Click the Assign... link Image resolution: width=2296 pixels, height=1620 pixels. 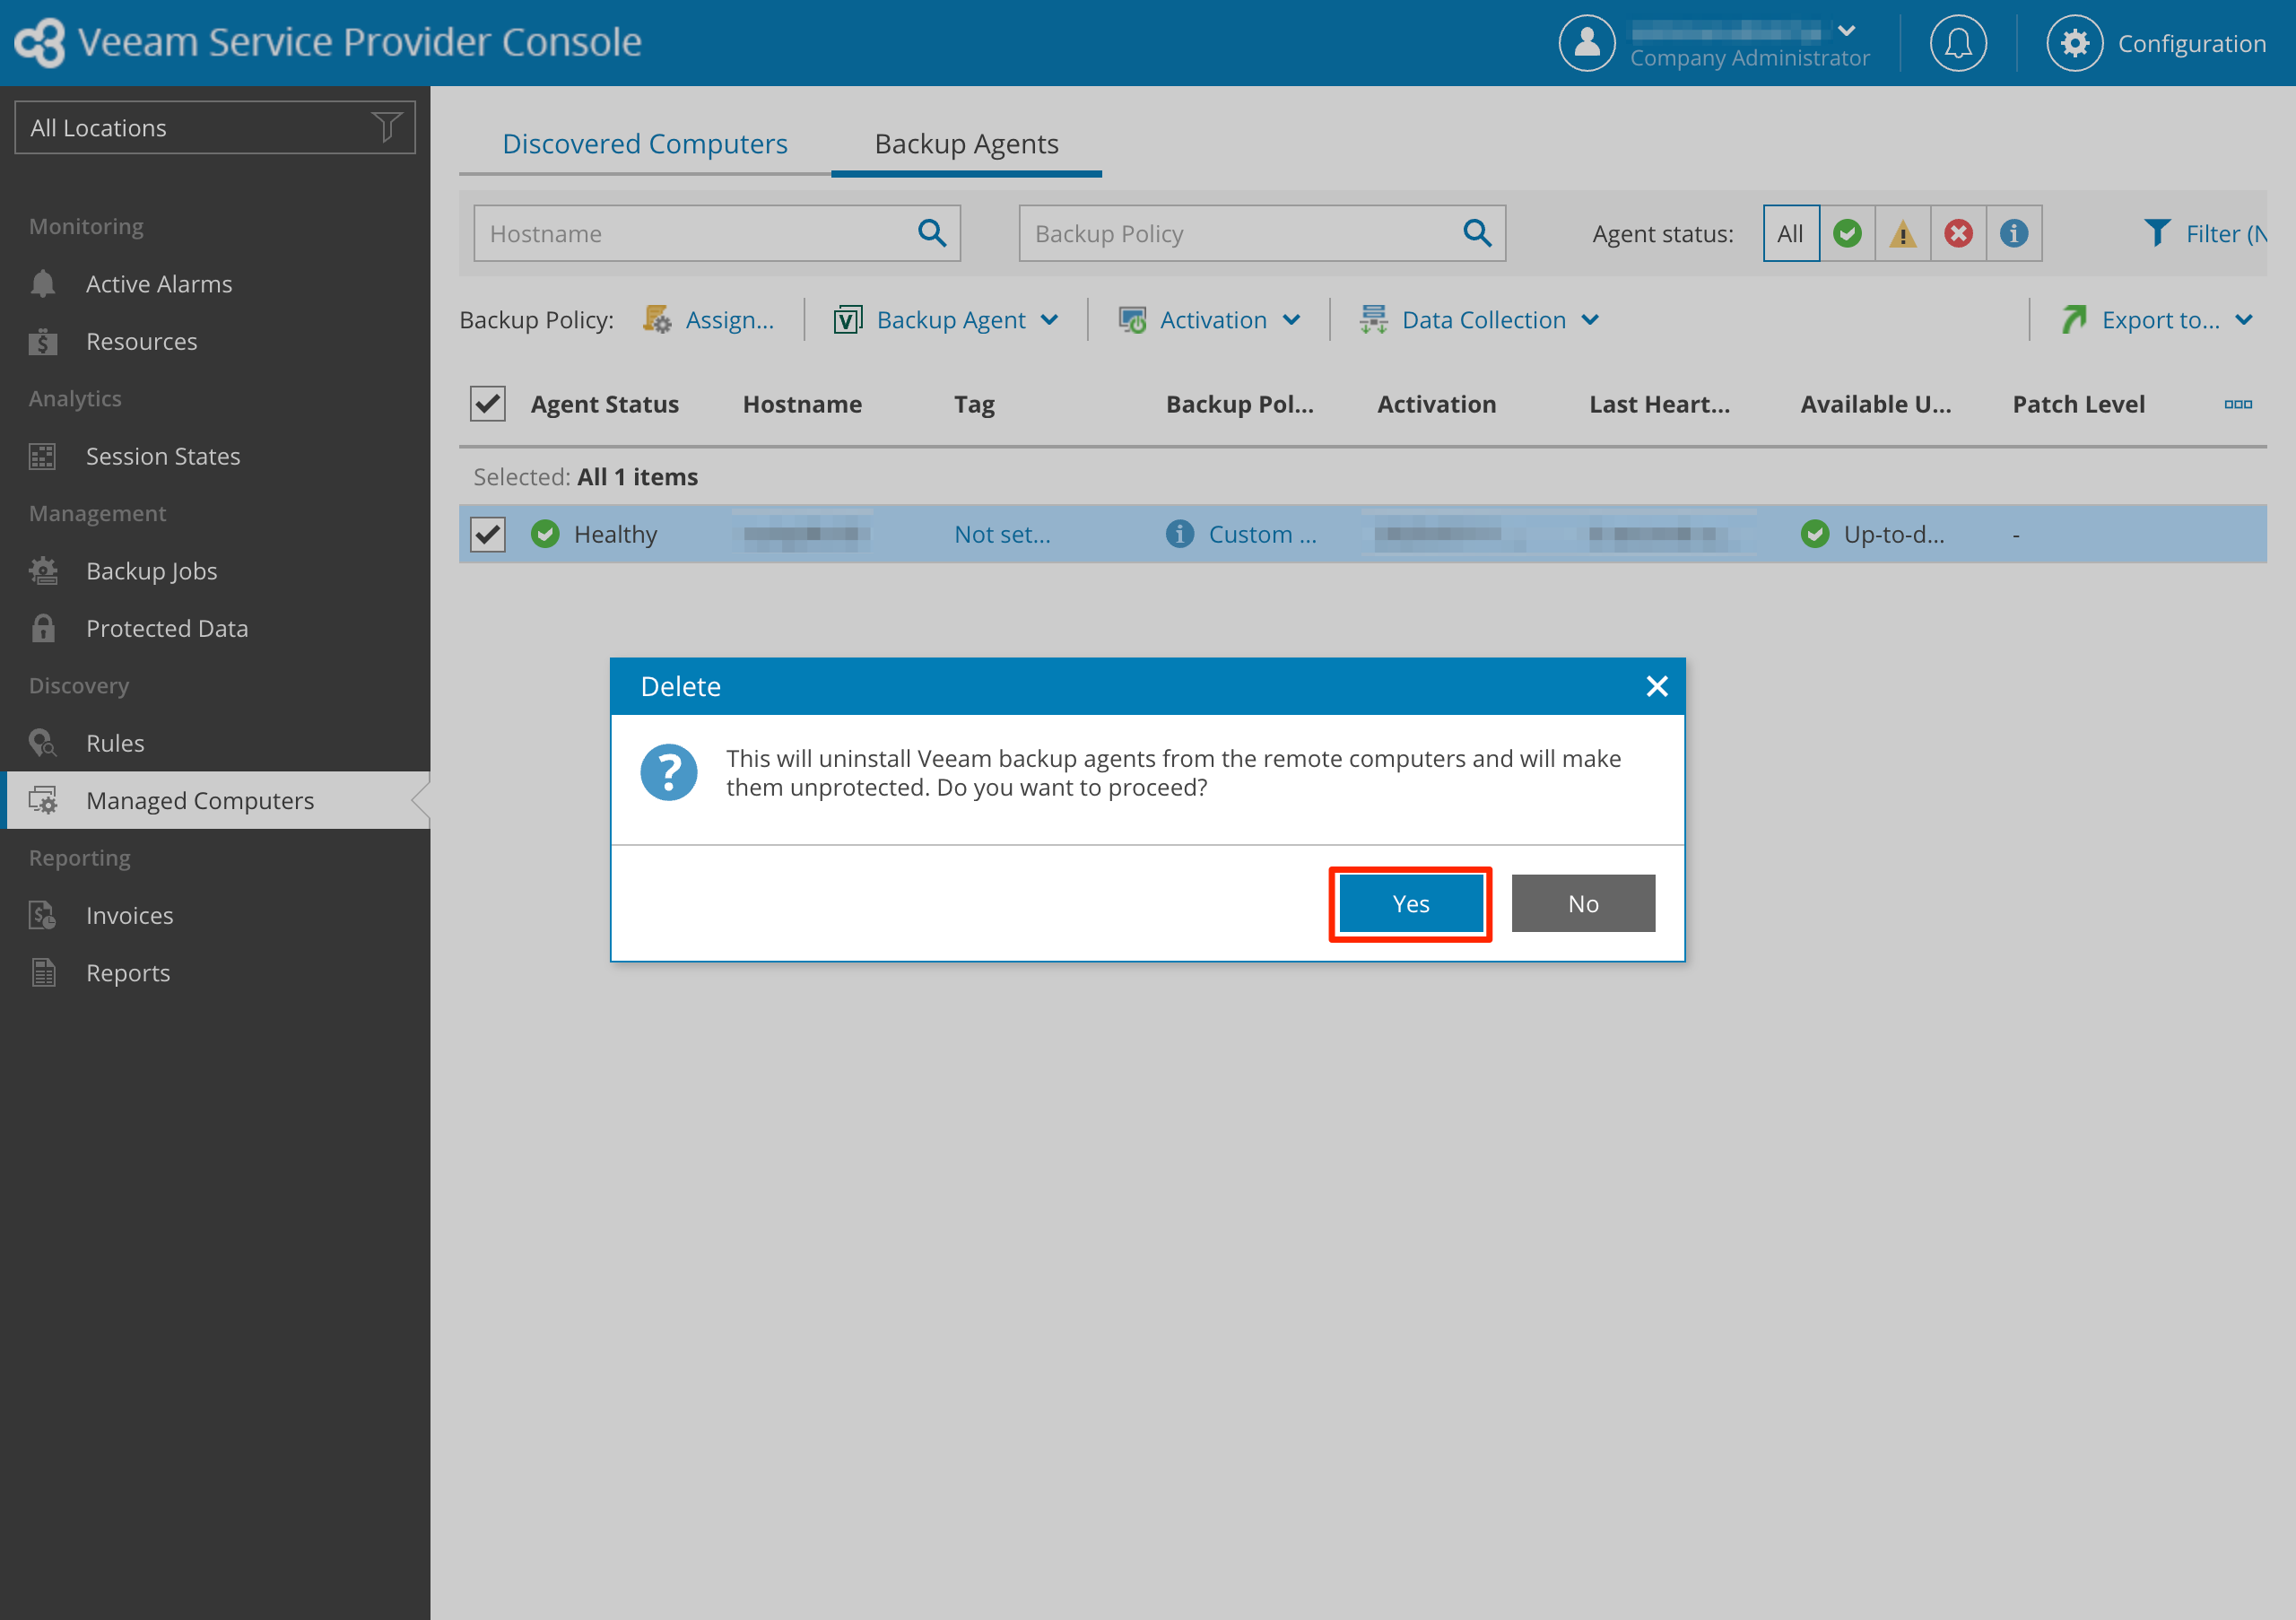[730, 320]
